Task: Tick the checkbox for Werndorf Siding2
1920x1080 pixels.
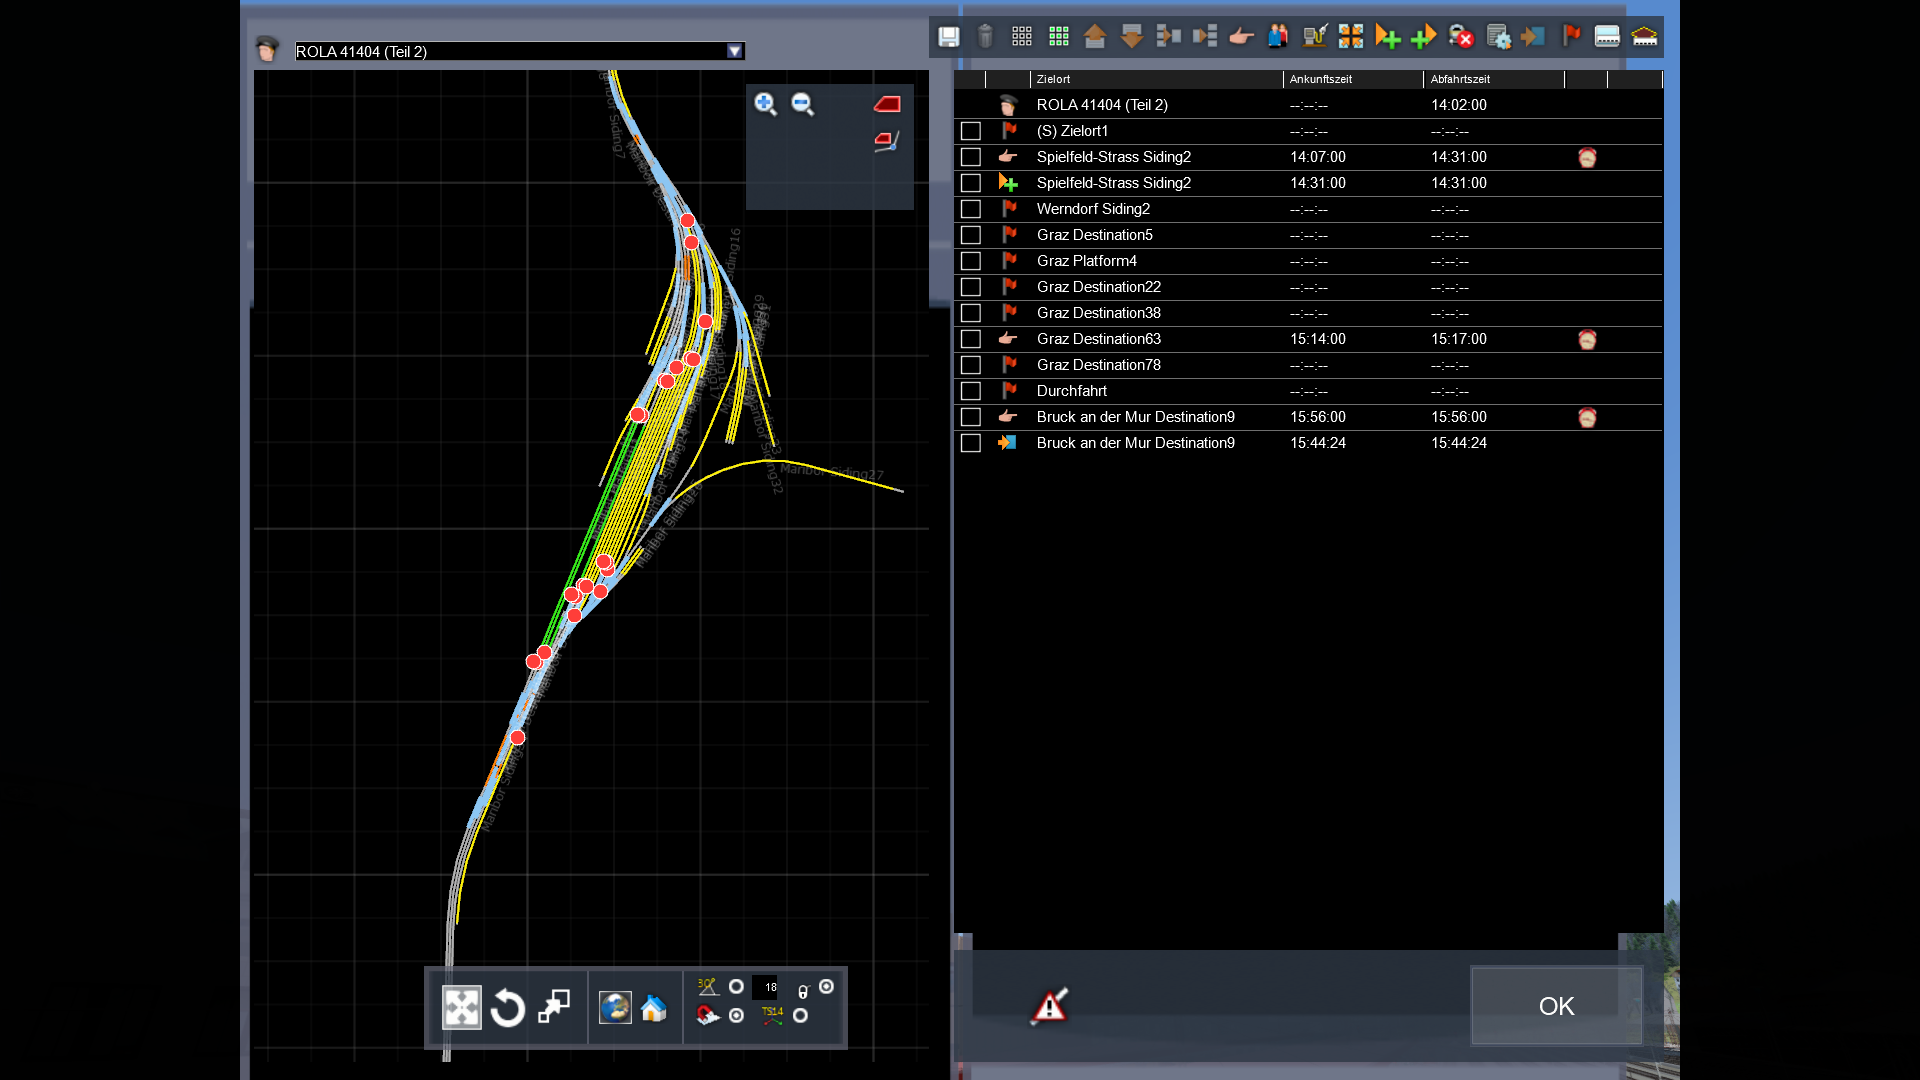Action: [x=970, y=209]
